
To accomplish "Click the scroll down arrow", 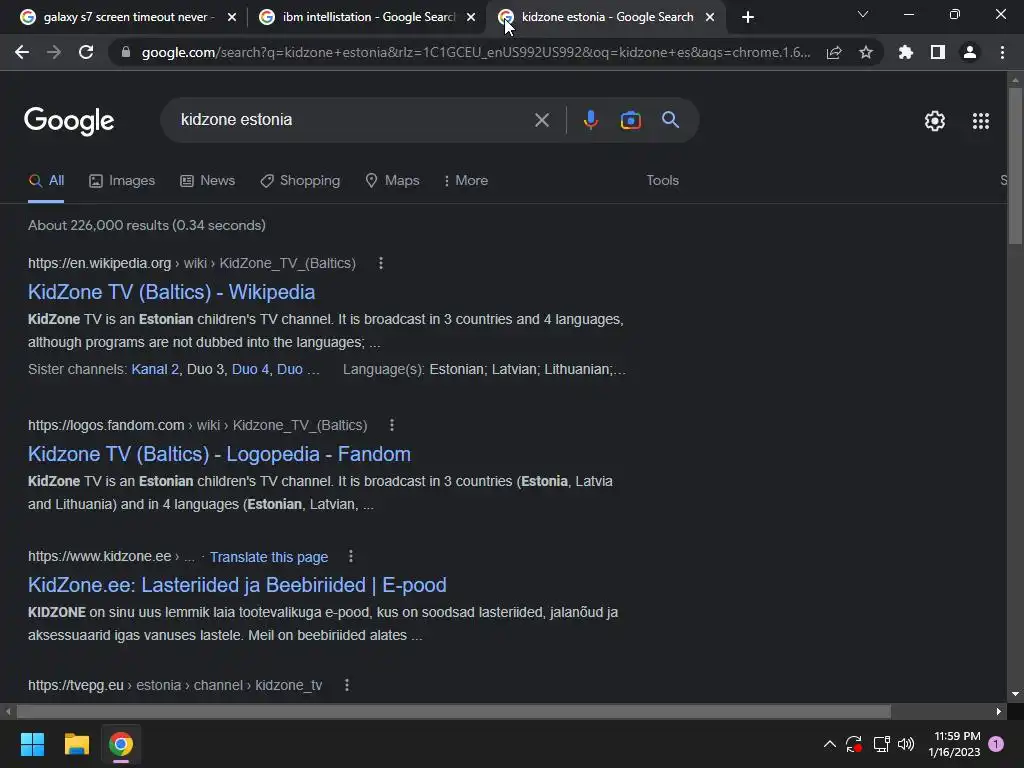I will 1015,694.
